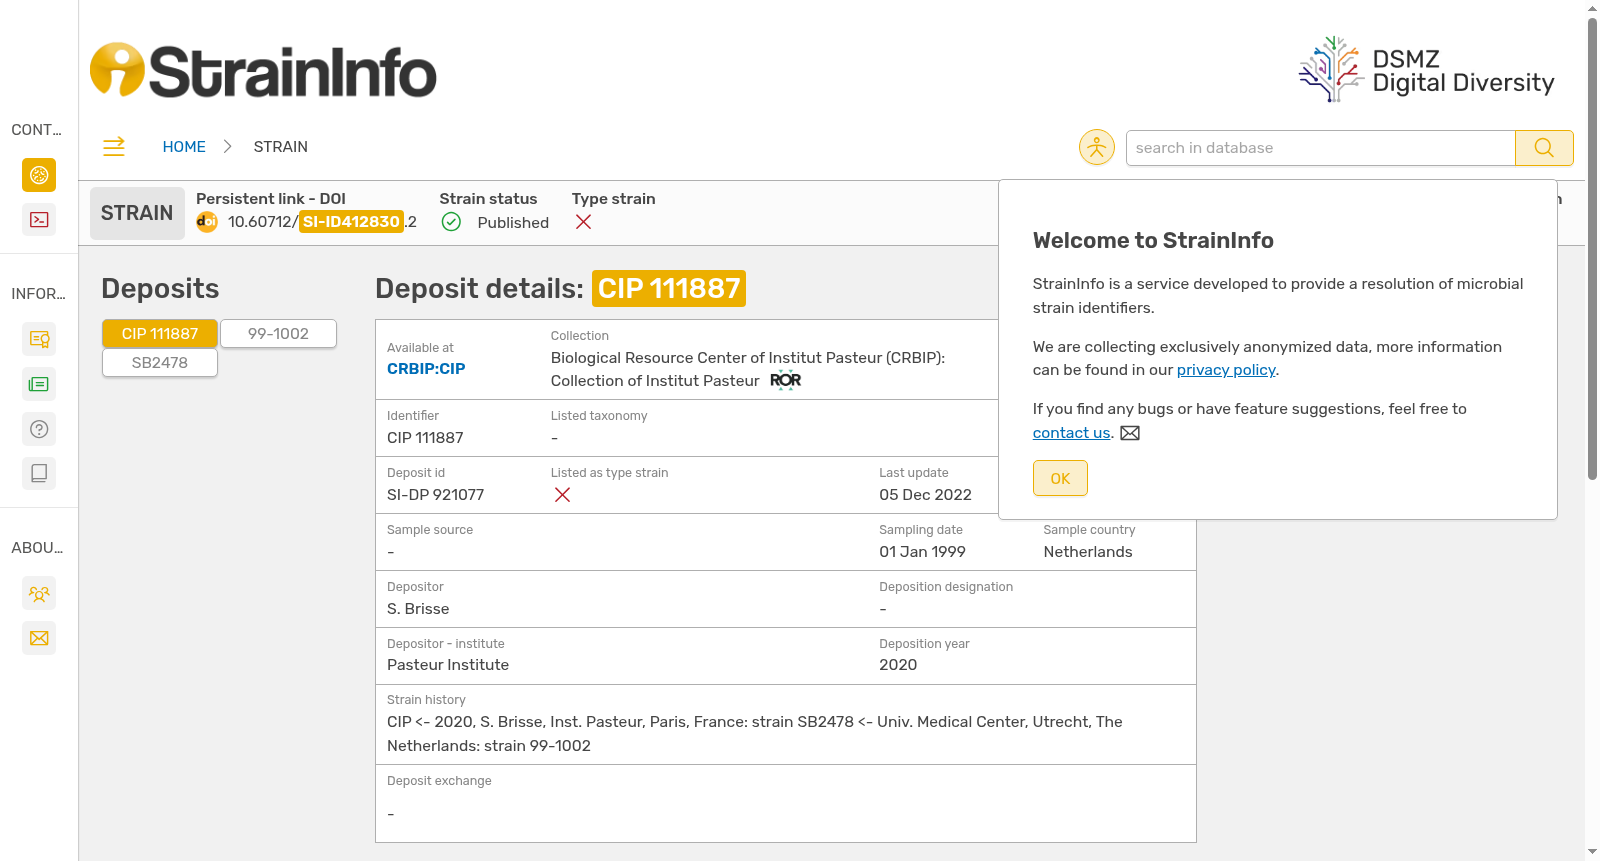Open the envelope contact sidebar icon
The width and height of the screenshot is (1600, 861).
click(x=39, y=638)
